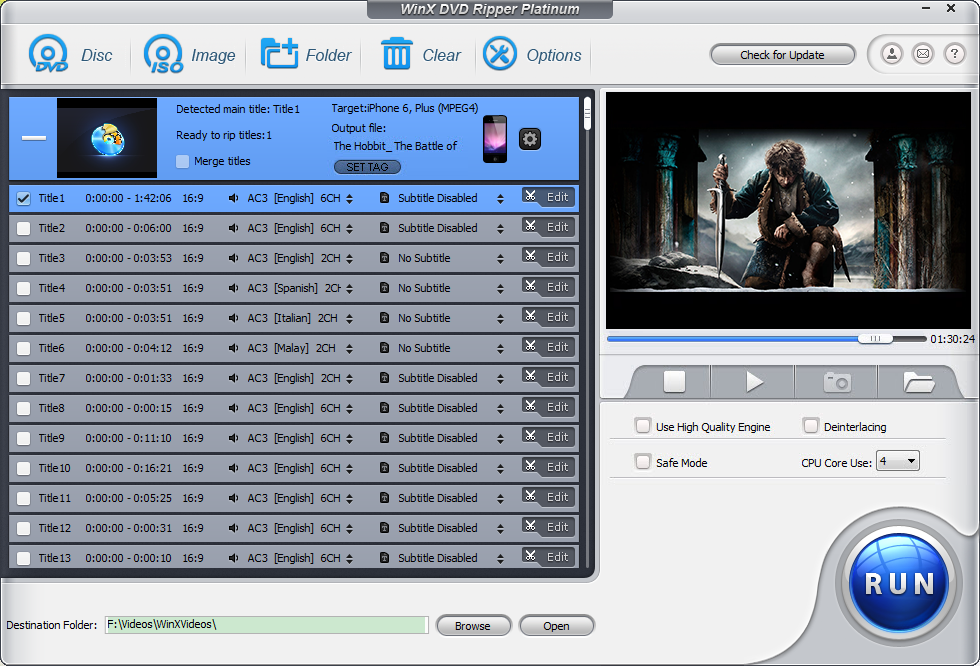The image size is (980, 666).
Task: Edit the Title1 video
Action: tap(548, 197)
